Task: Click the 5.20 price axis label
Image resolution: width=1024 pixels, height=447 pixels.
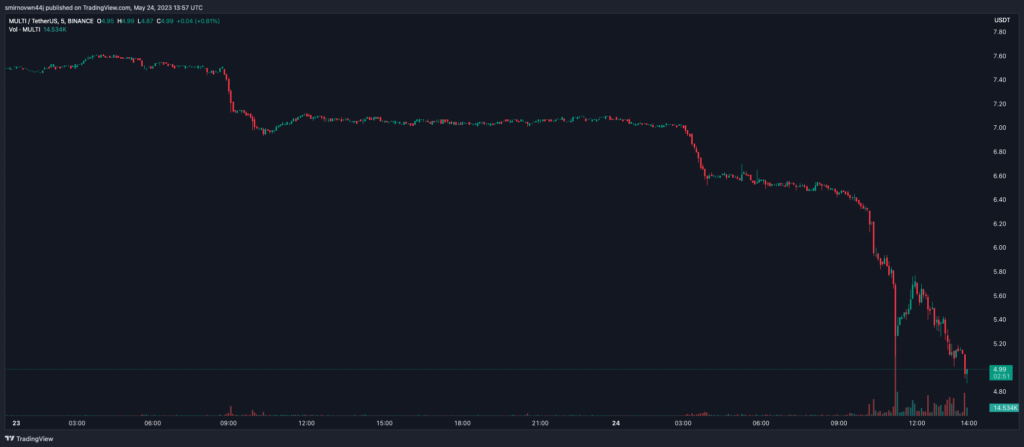Action: (x=999, y=343)
